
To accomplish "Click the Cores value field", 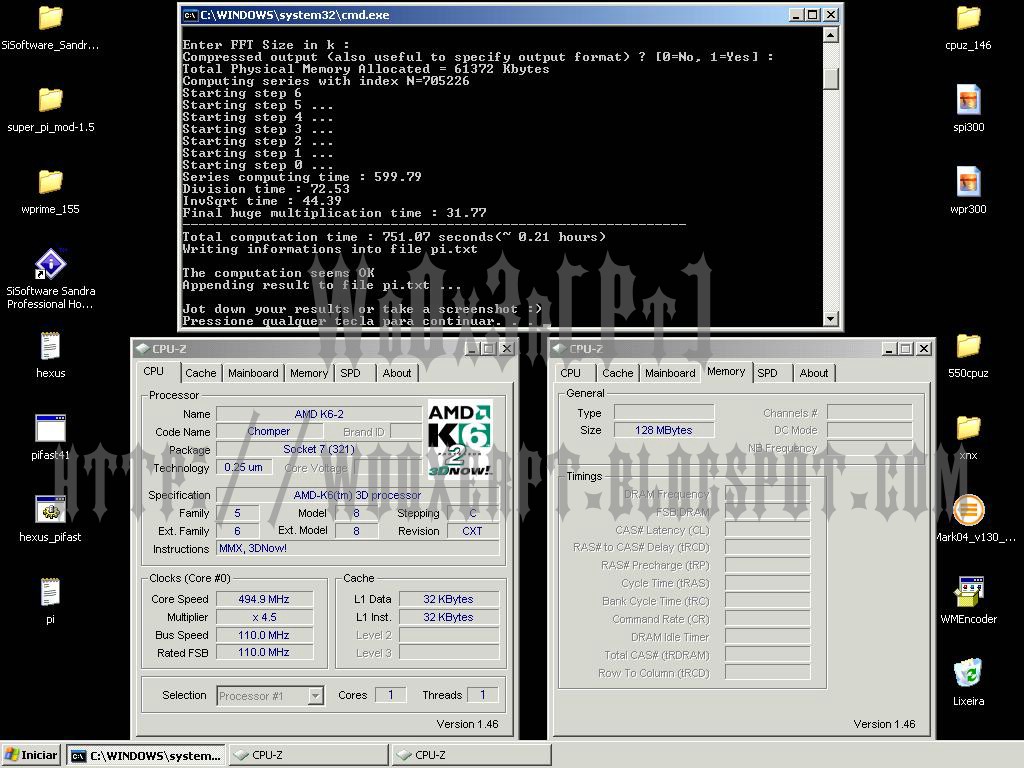I will click(x=391, y=695).
